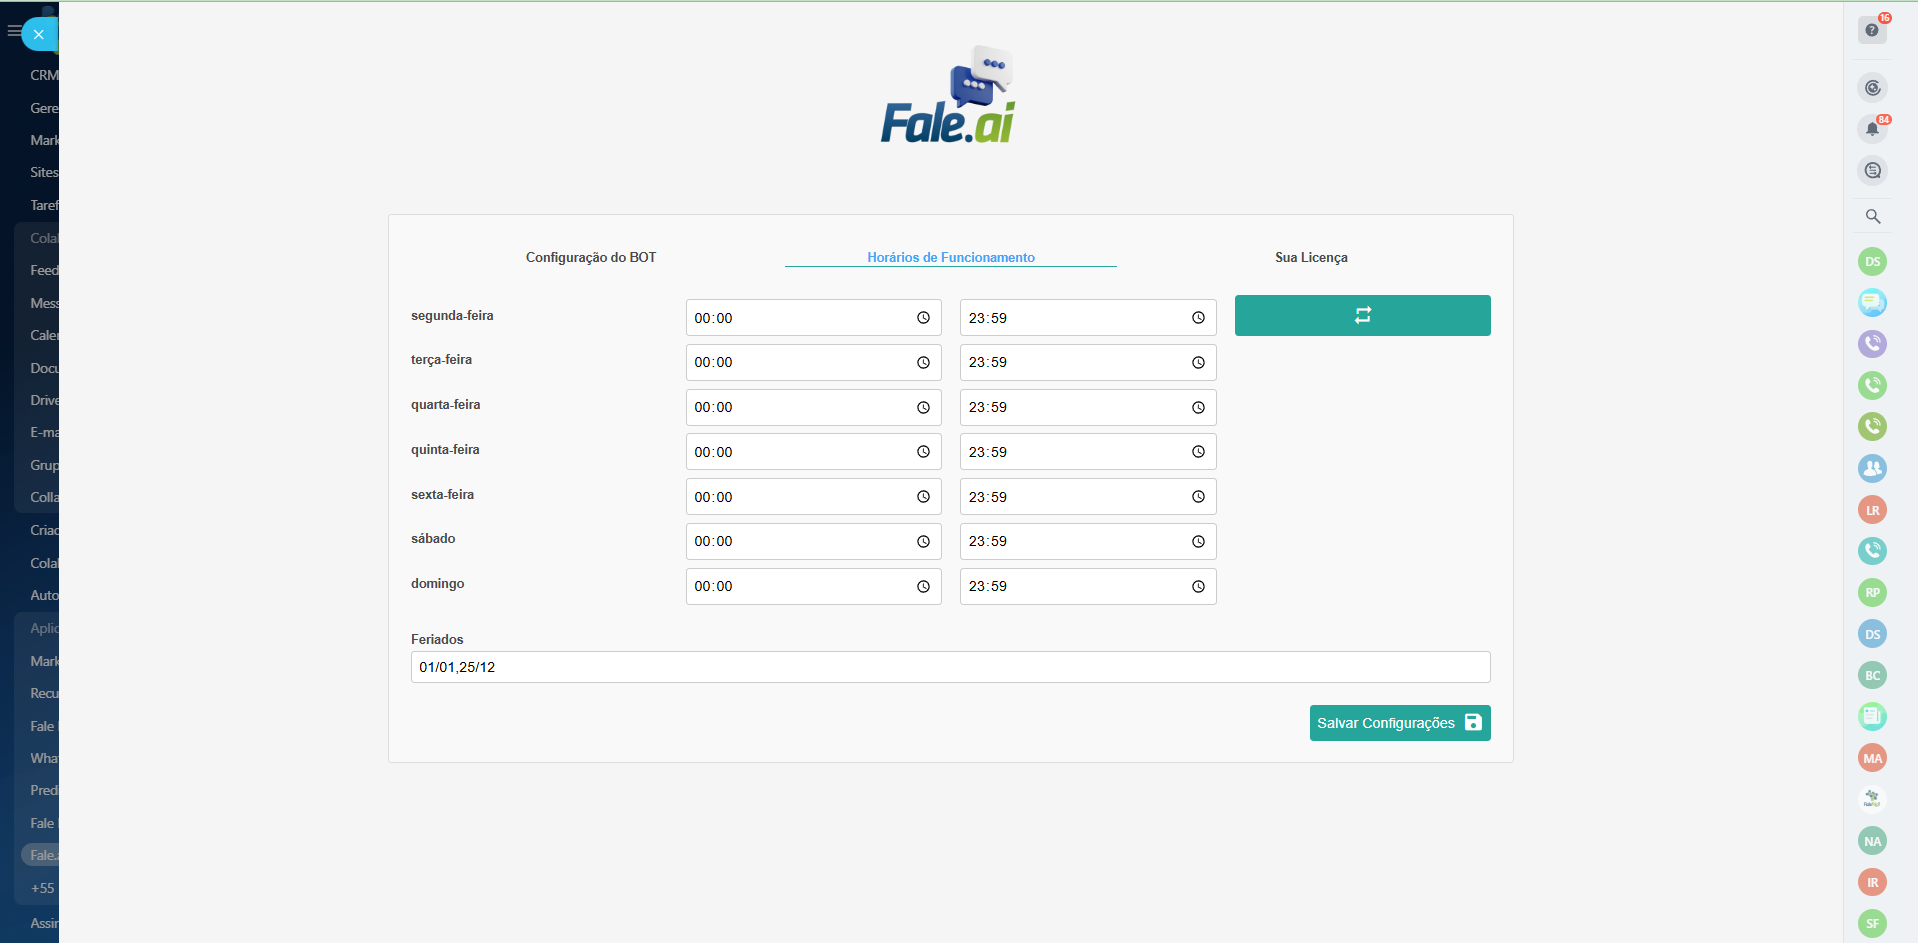Click the search magnifier in right sidebar
Screen dimensions: 1918x943
(1872, 216)
